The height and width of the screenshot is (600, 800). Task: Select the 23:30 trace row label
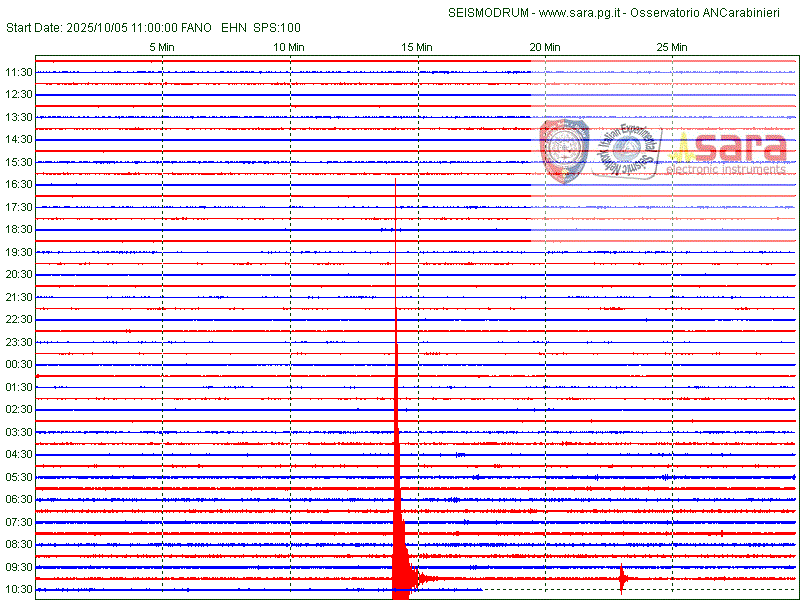click(x=20, y=342)
